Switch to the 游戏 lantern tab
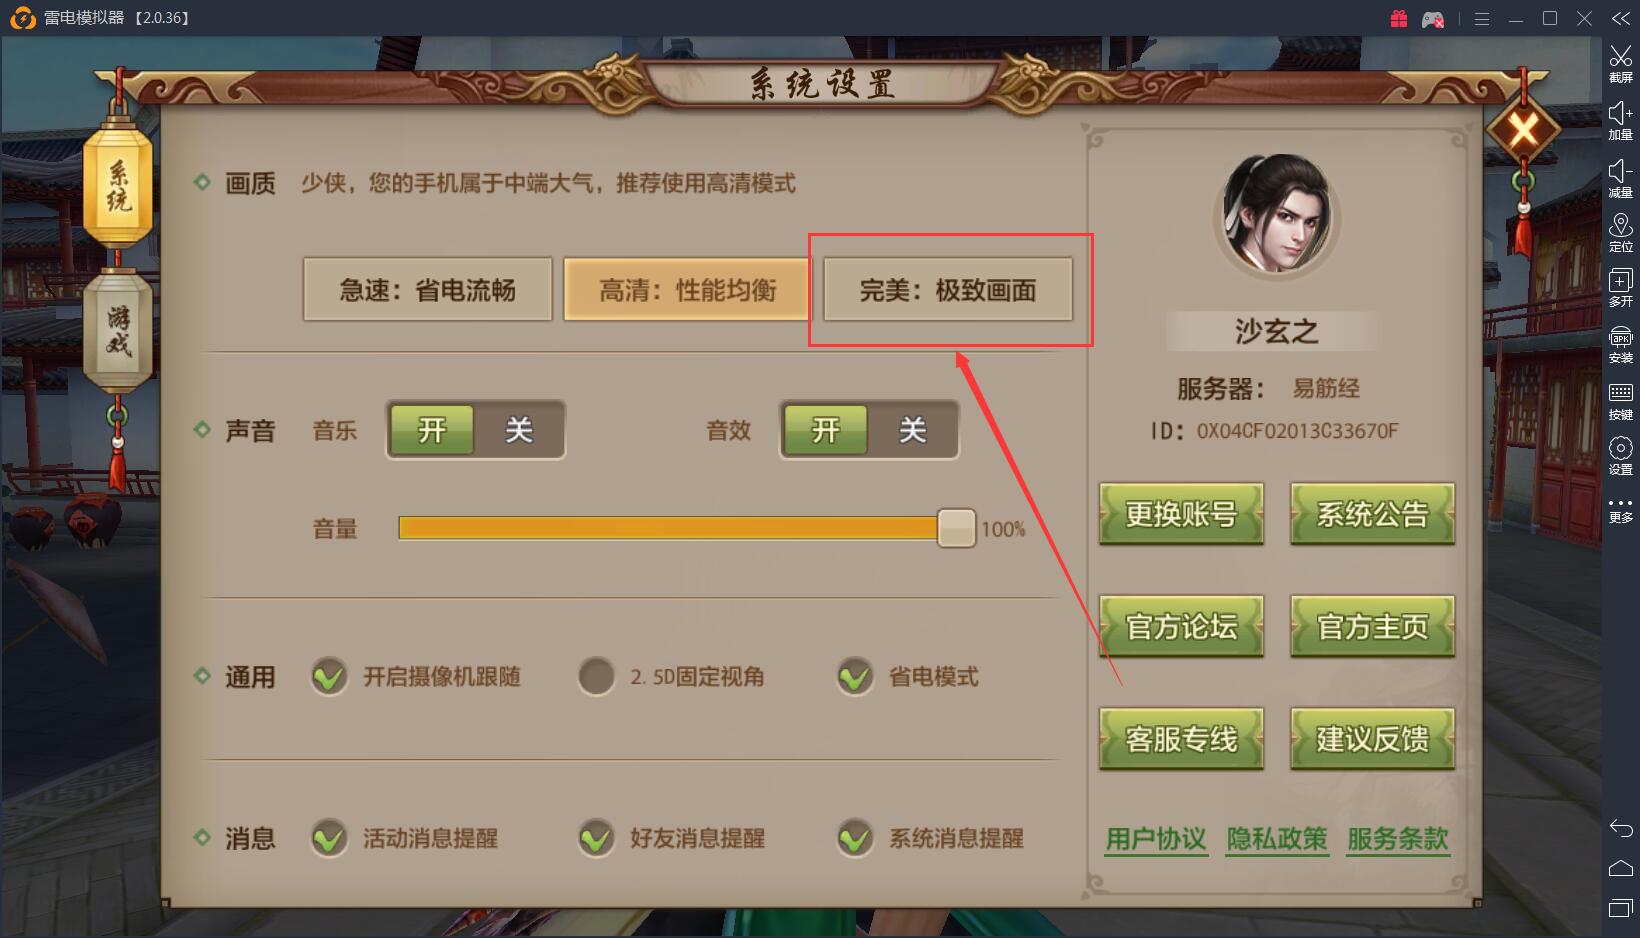The image size is (1640, 938). (x=118, y=331)
